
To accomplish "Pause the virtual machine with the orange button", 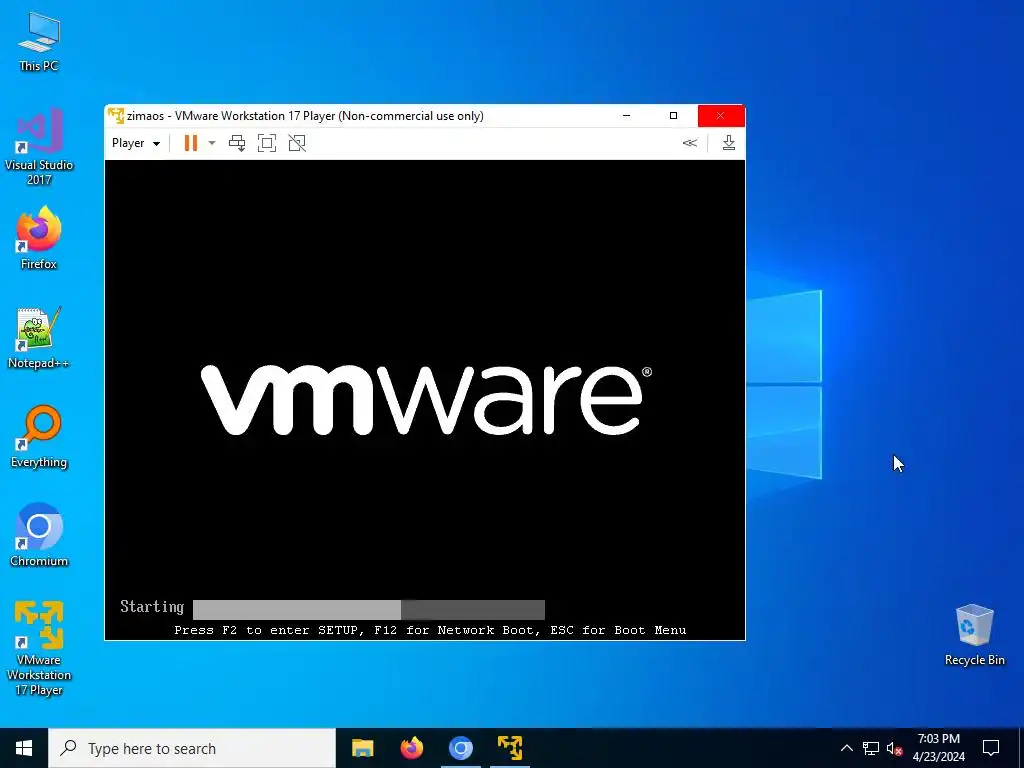I will tap(191, 143).
